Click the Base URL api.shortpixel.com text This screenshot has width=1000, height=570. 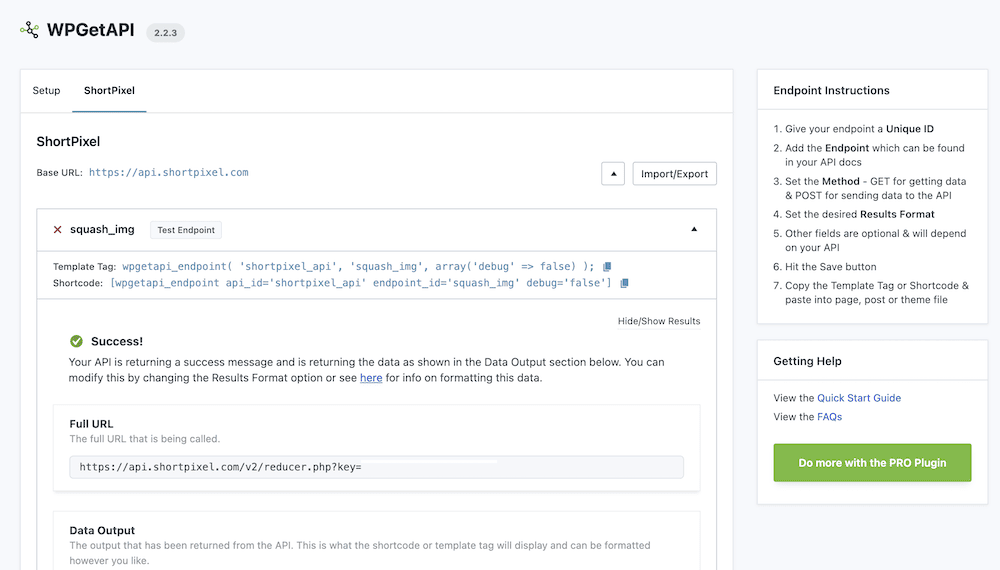168,173
